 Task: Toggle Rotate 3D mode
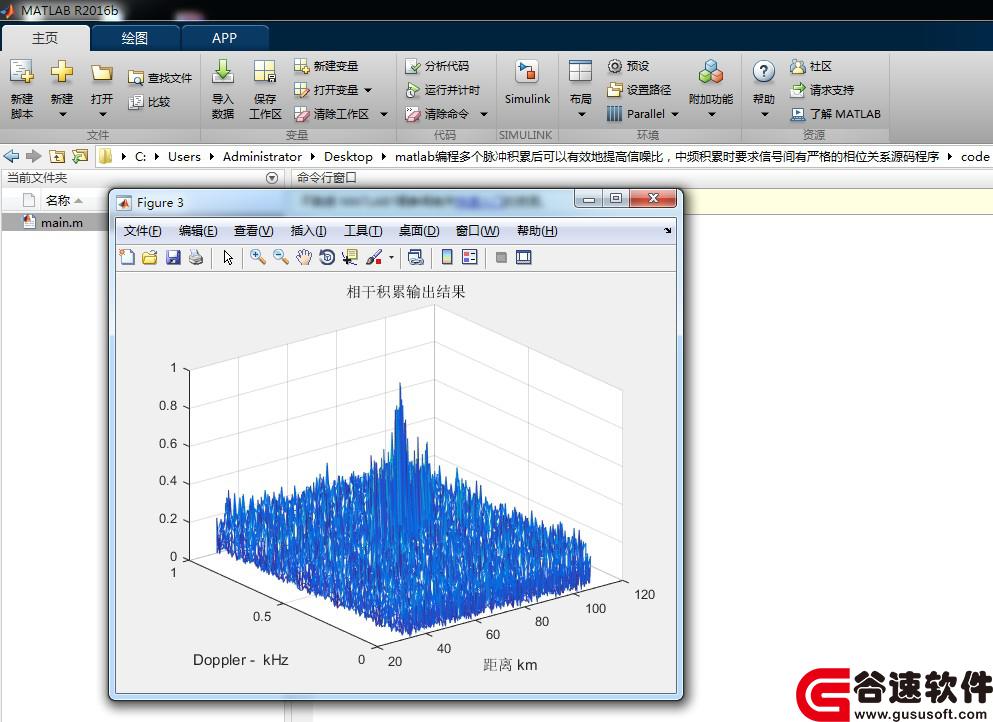pyautogui.click(x=327, y=257)
